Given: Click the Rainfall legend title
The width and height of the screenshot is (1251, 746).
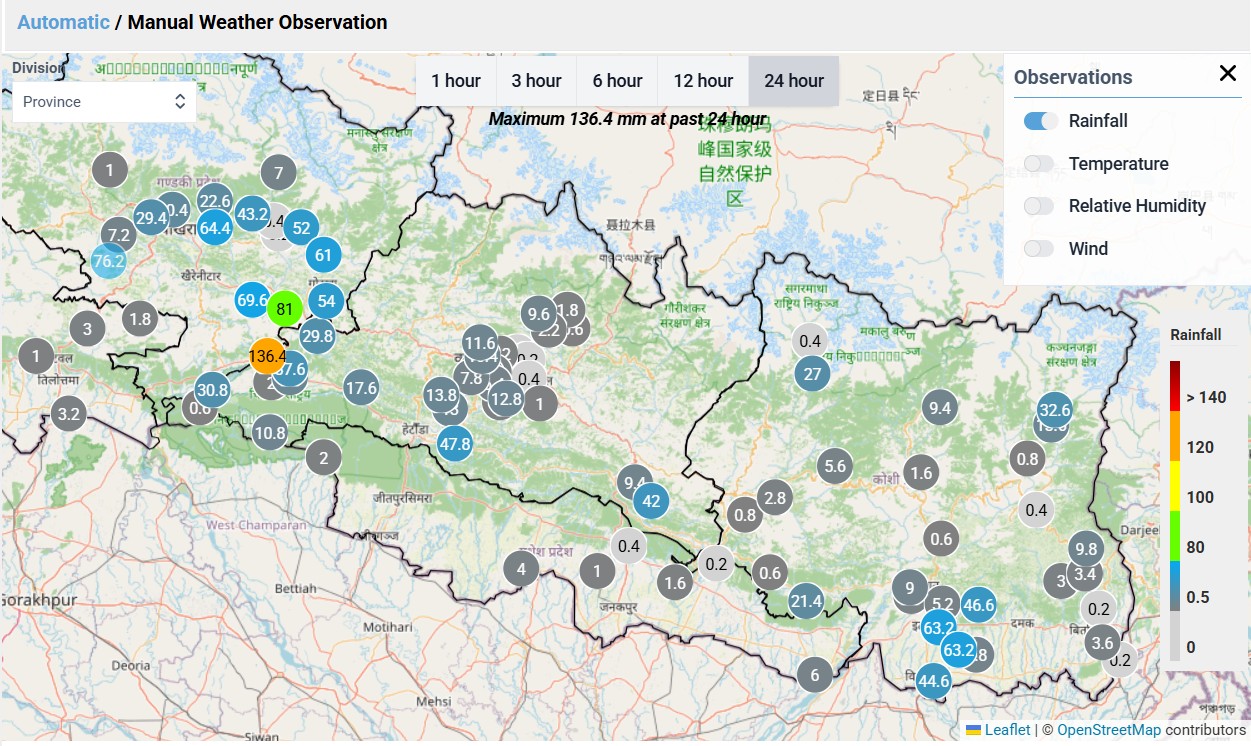Looking at the screenshot, I should pos(1196,335).
